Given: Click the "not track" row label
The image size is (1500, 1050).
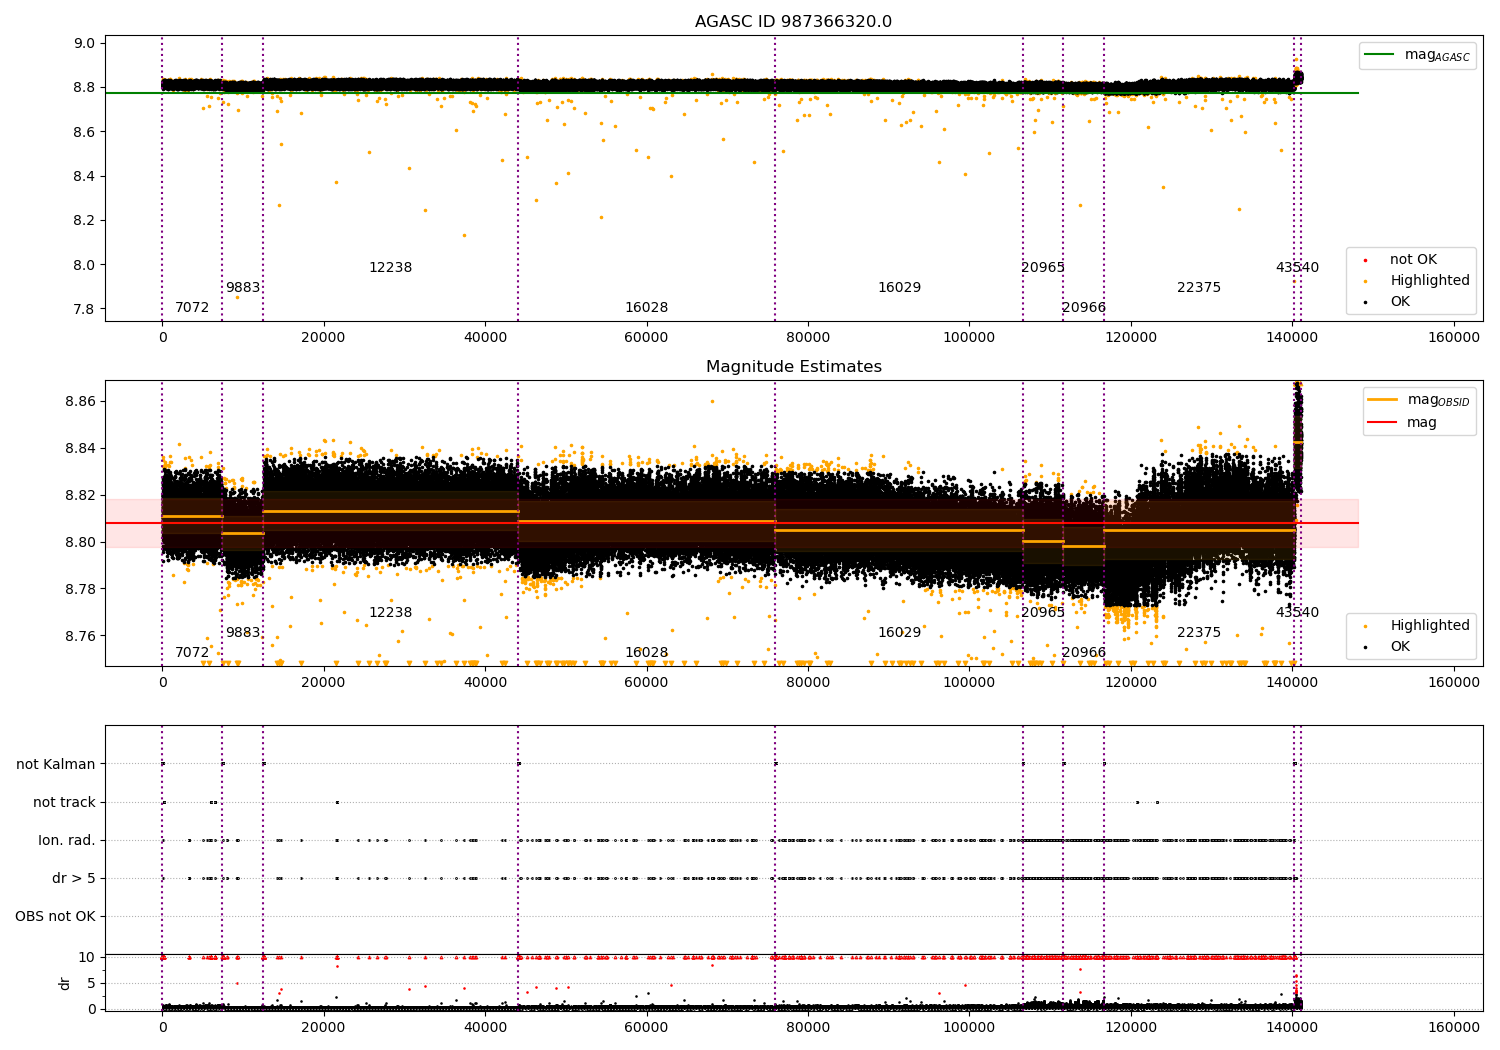Looking at the screenshot, I should pos(64,803).
